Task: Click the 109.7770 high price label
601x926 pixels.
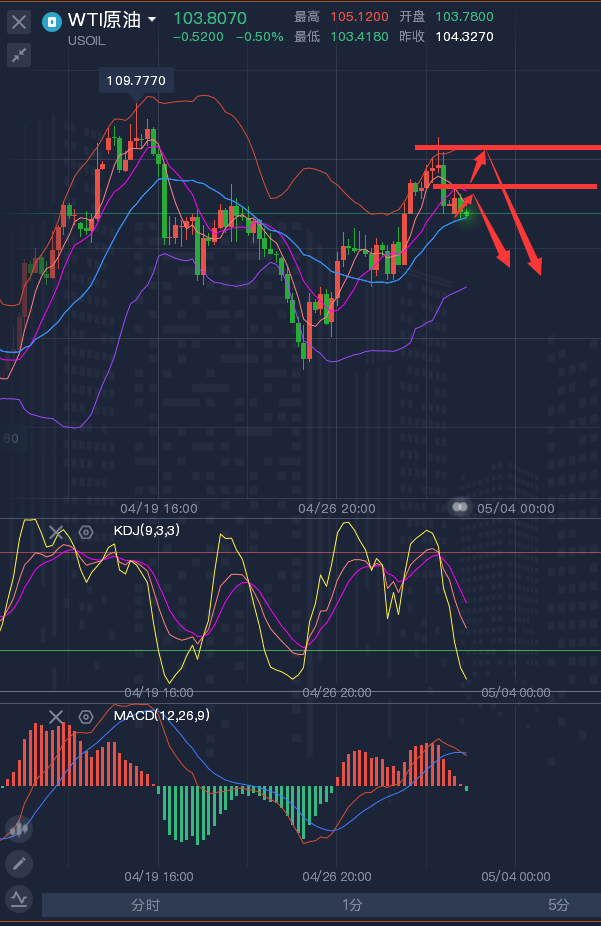Action: click(x=136, y=79)
